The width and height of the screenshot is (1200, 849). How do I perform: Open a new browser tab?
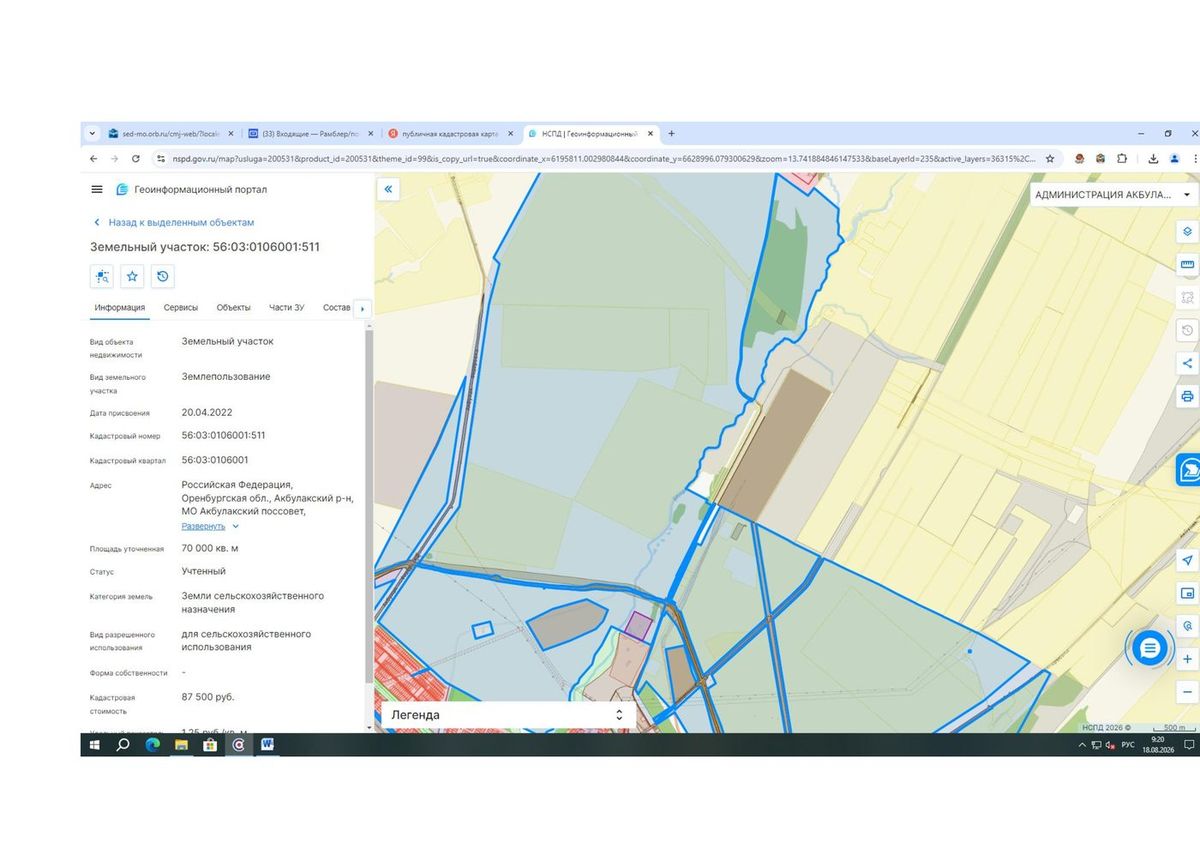click(671, 133)
